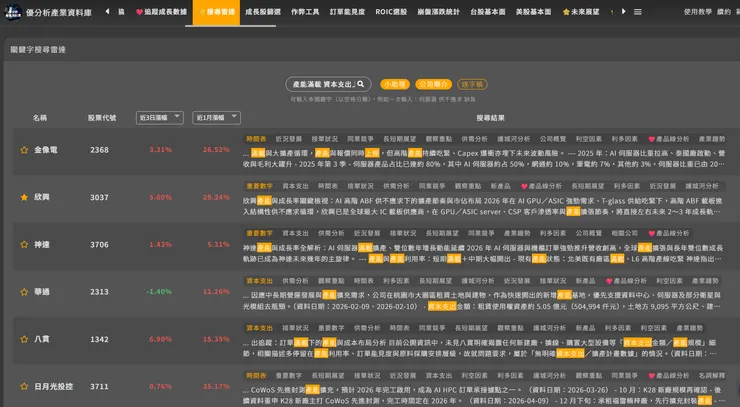Screen dimensions: 740x407
Task: Click the 使用教學 link
Action: (x=698, y=12)
